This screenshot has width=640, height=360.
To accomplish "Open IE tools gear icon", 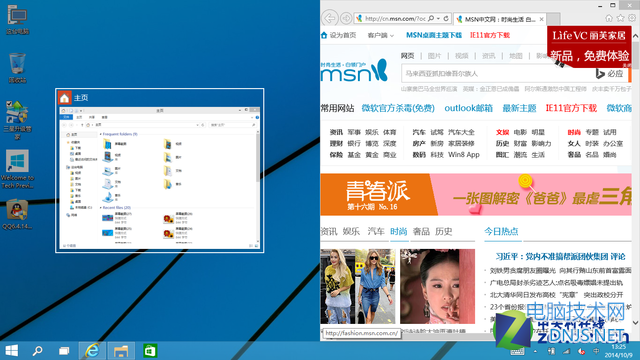I will (632, 18).
